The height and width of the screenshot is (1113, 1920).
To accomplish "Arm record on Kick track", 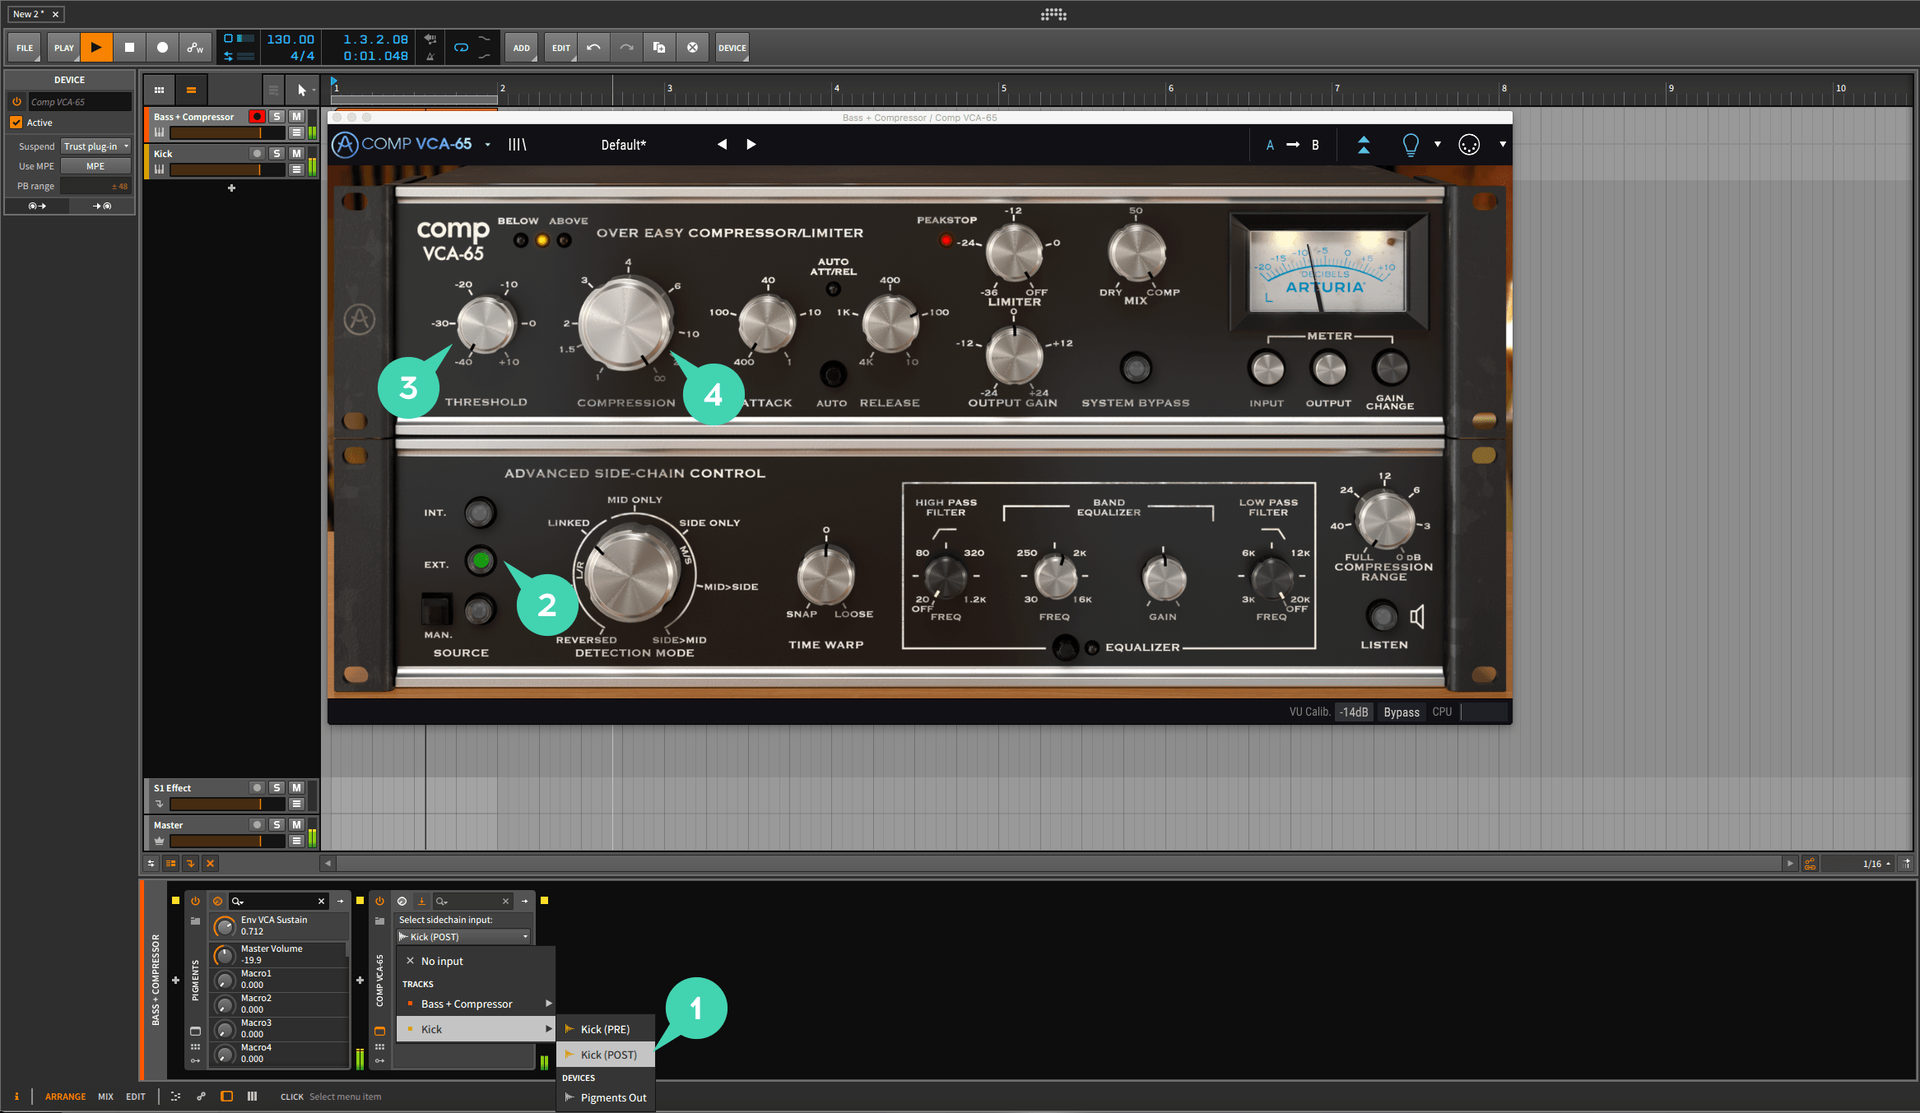I will (257, 153).
